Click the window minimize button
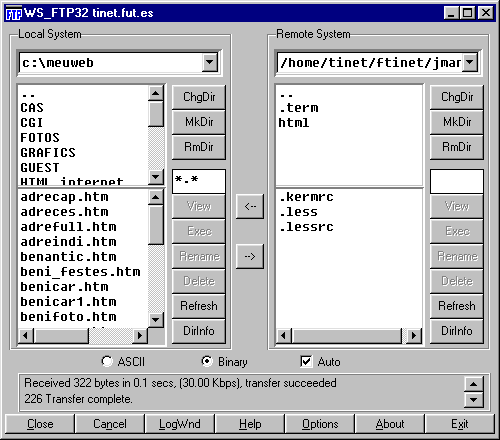Image resolution: width=500 pixels, height=440 pixels. [451, 13]
